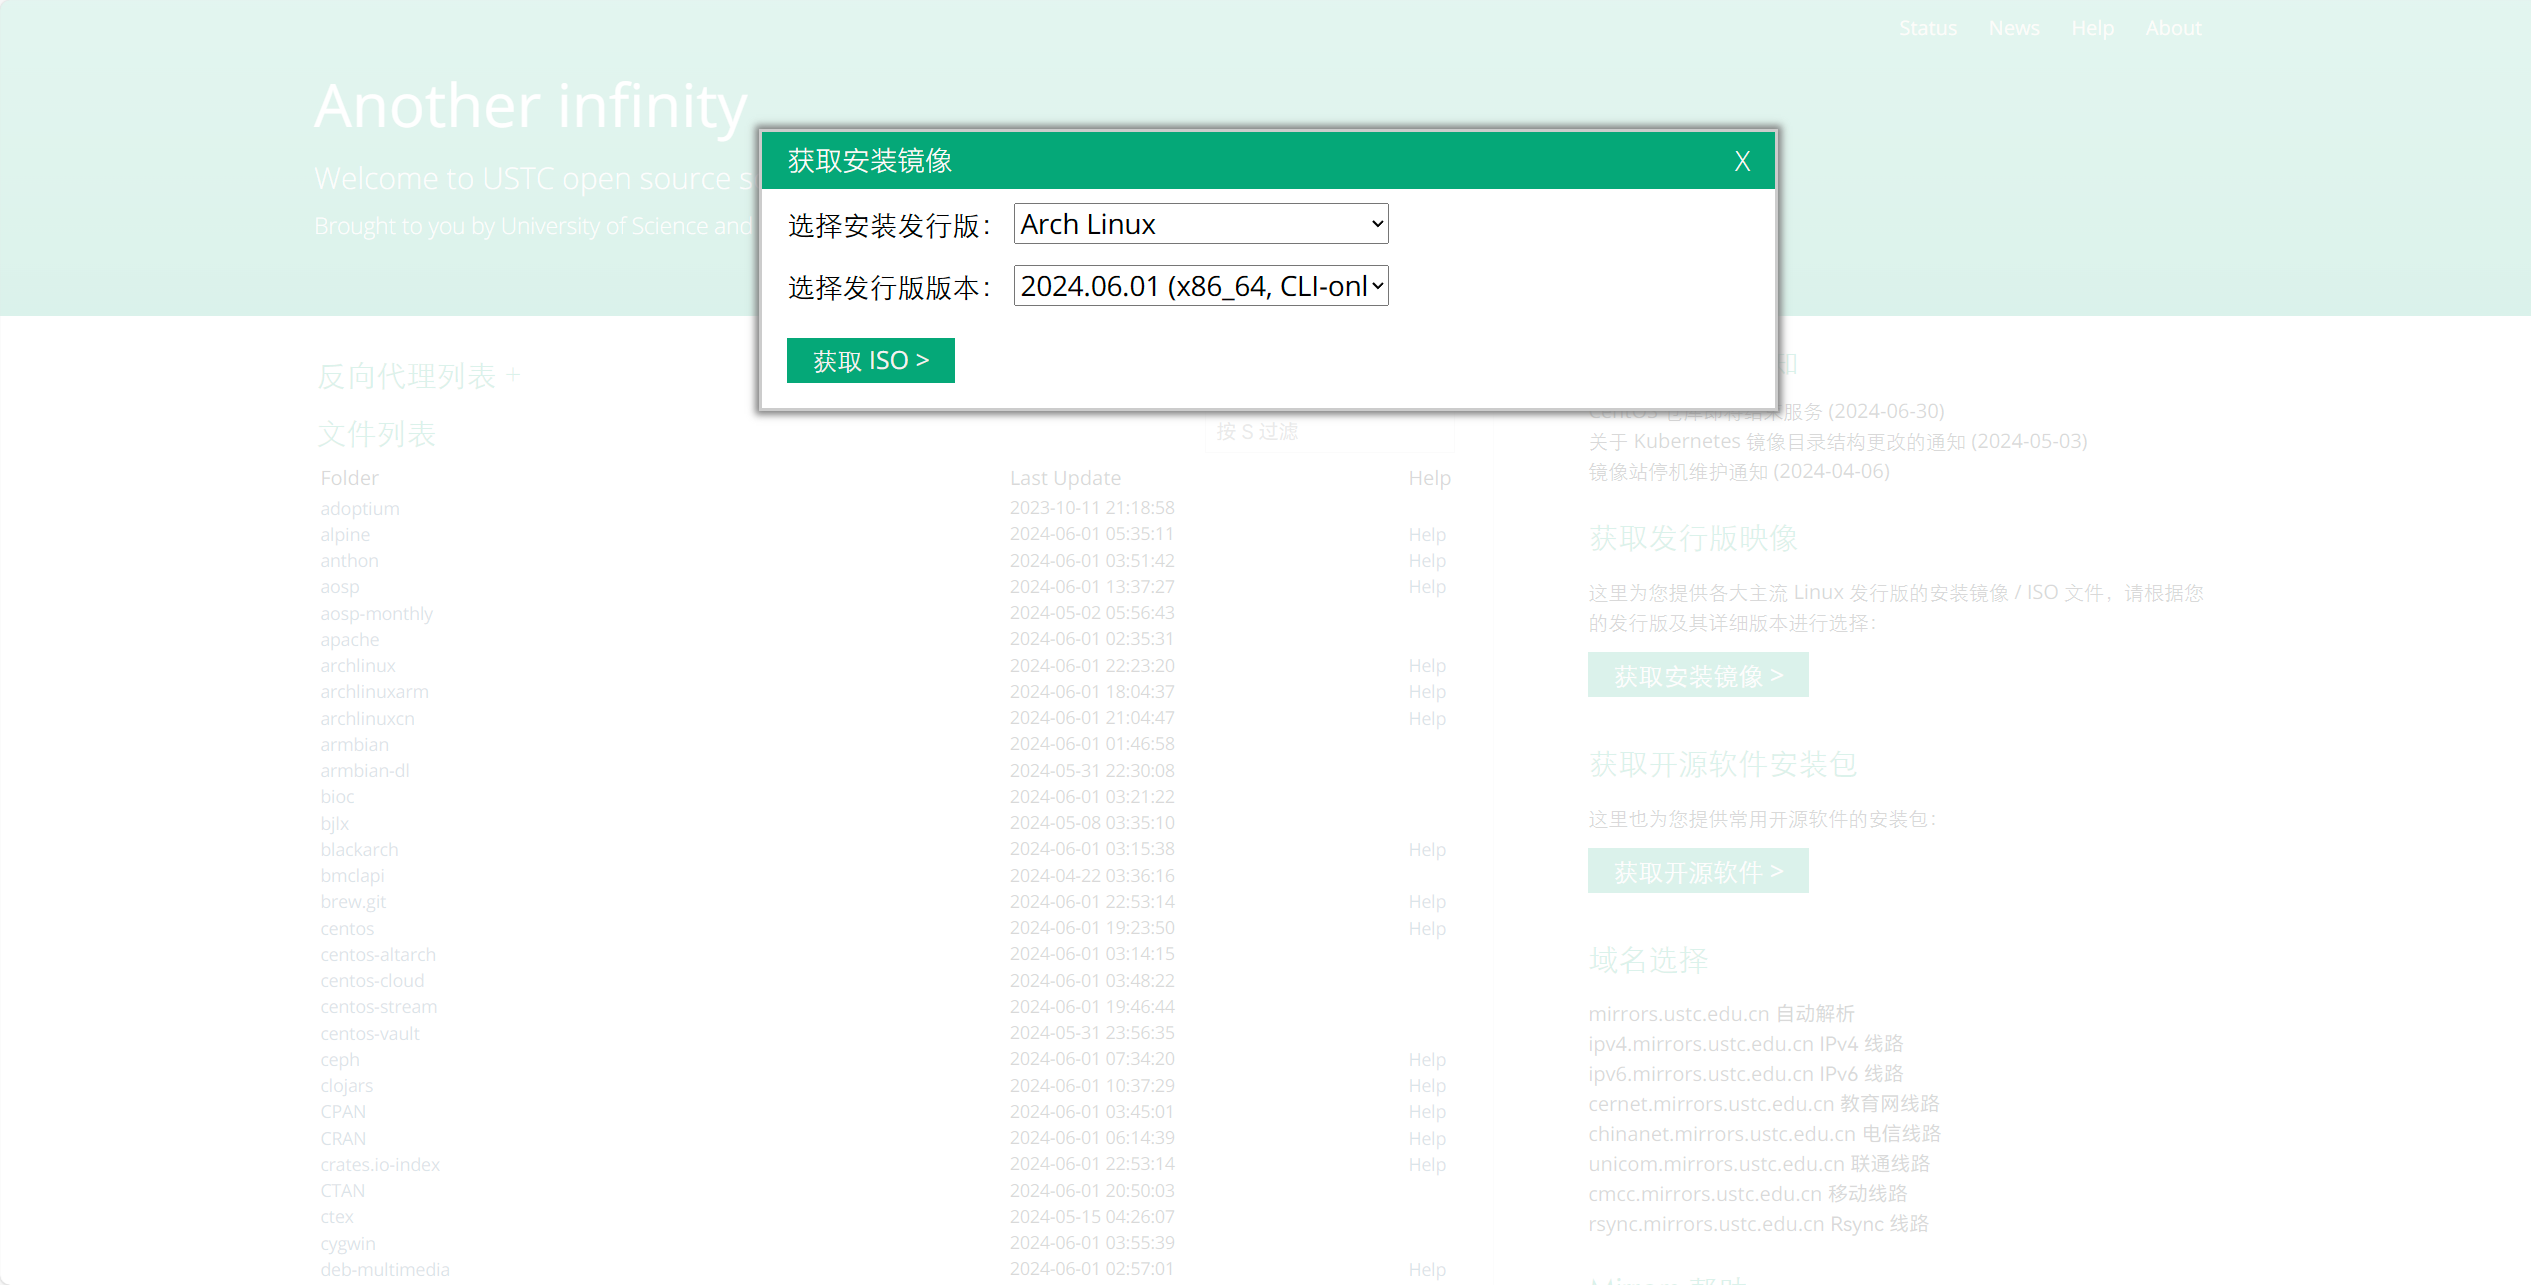The height and width of the screenshot is (1285, 2531).
Task: Open the centos-stream folder
Action: 378,1006
